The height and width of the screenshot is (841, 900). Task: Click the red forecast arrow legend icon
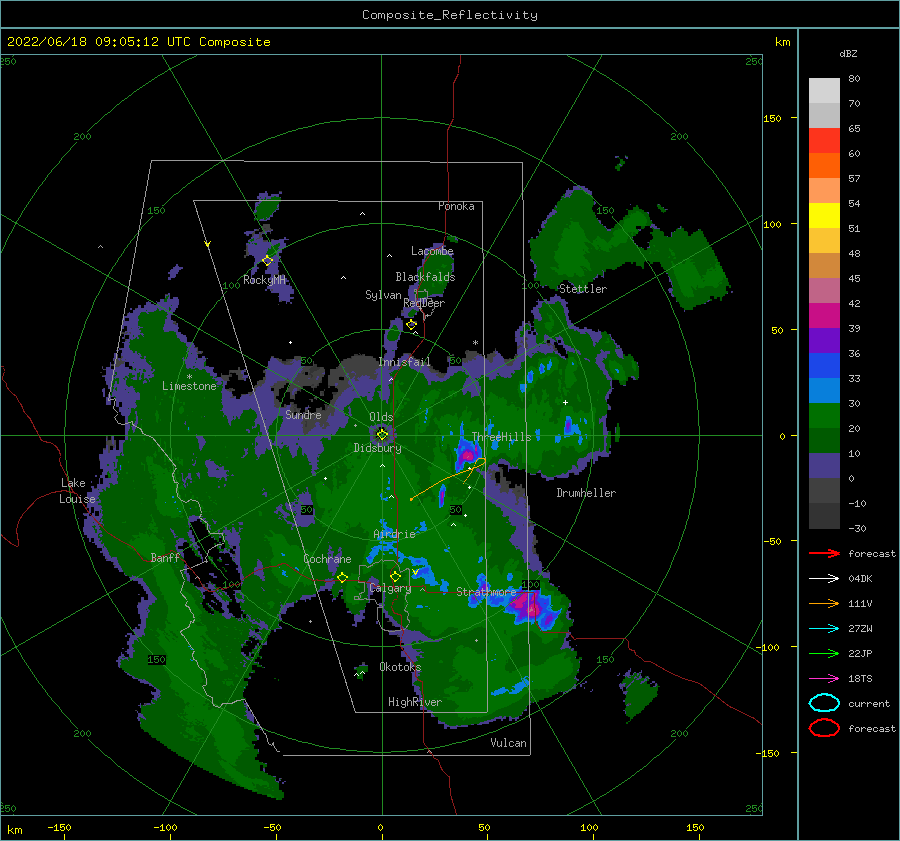coord(824,553)
